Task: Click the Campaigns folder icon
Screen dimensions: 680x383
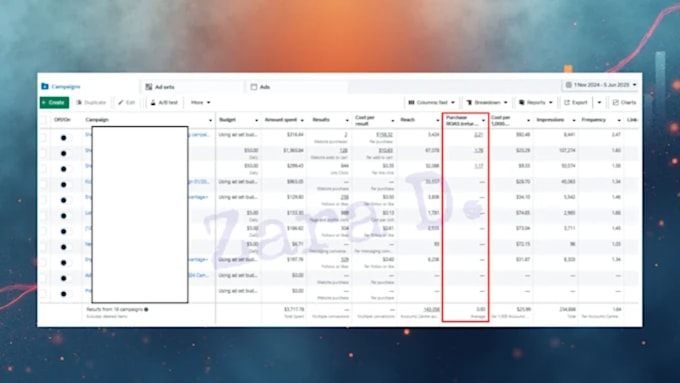Action: coord(45,87)
